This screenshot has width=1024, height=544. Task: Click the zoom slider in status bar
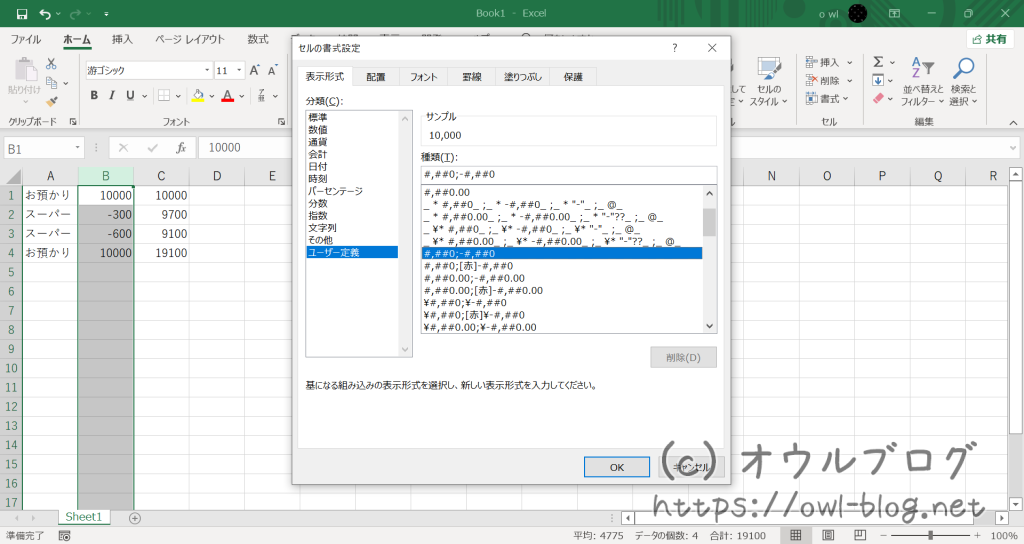coord(931,535)
